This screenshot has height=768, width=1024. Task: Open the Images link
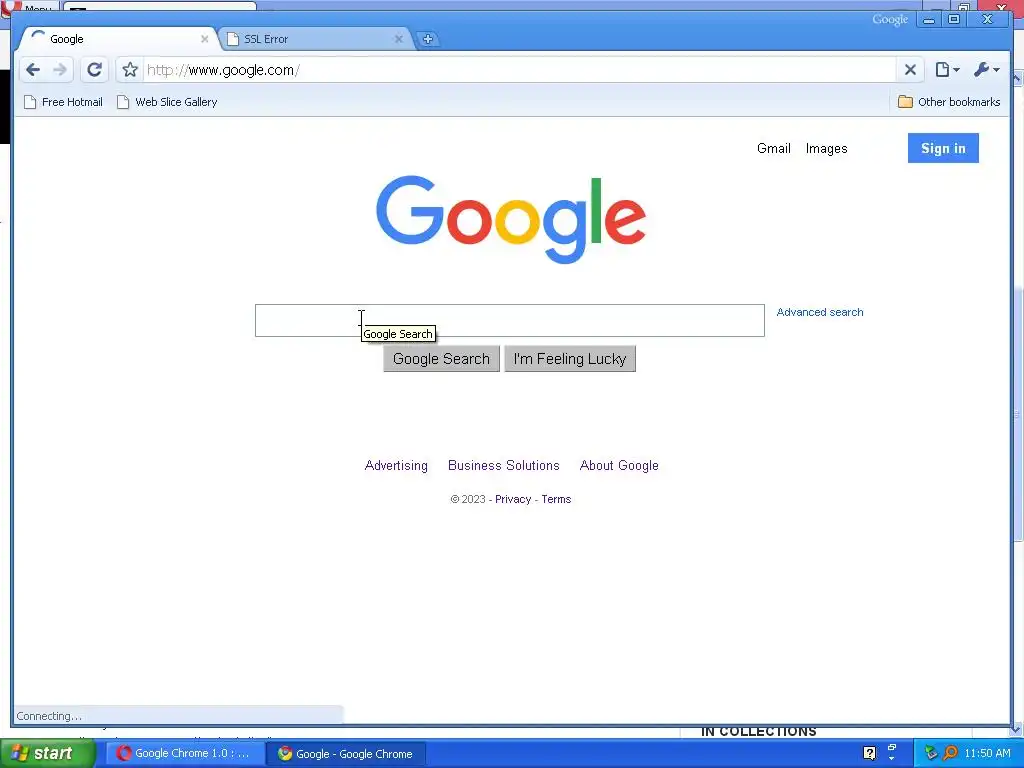[x=826, y=148]
